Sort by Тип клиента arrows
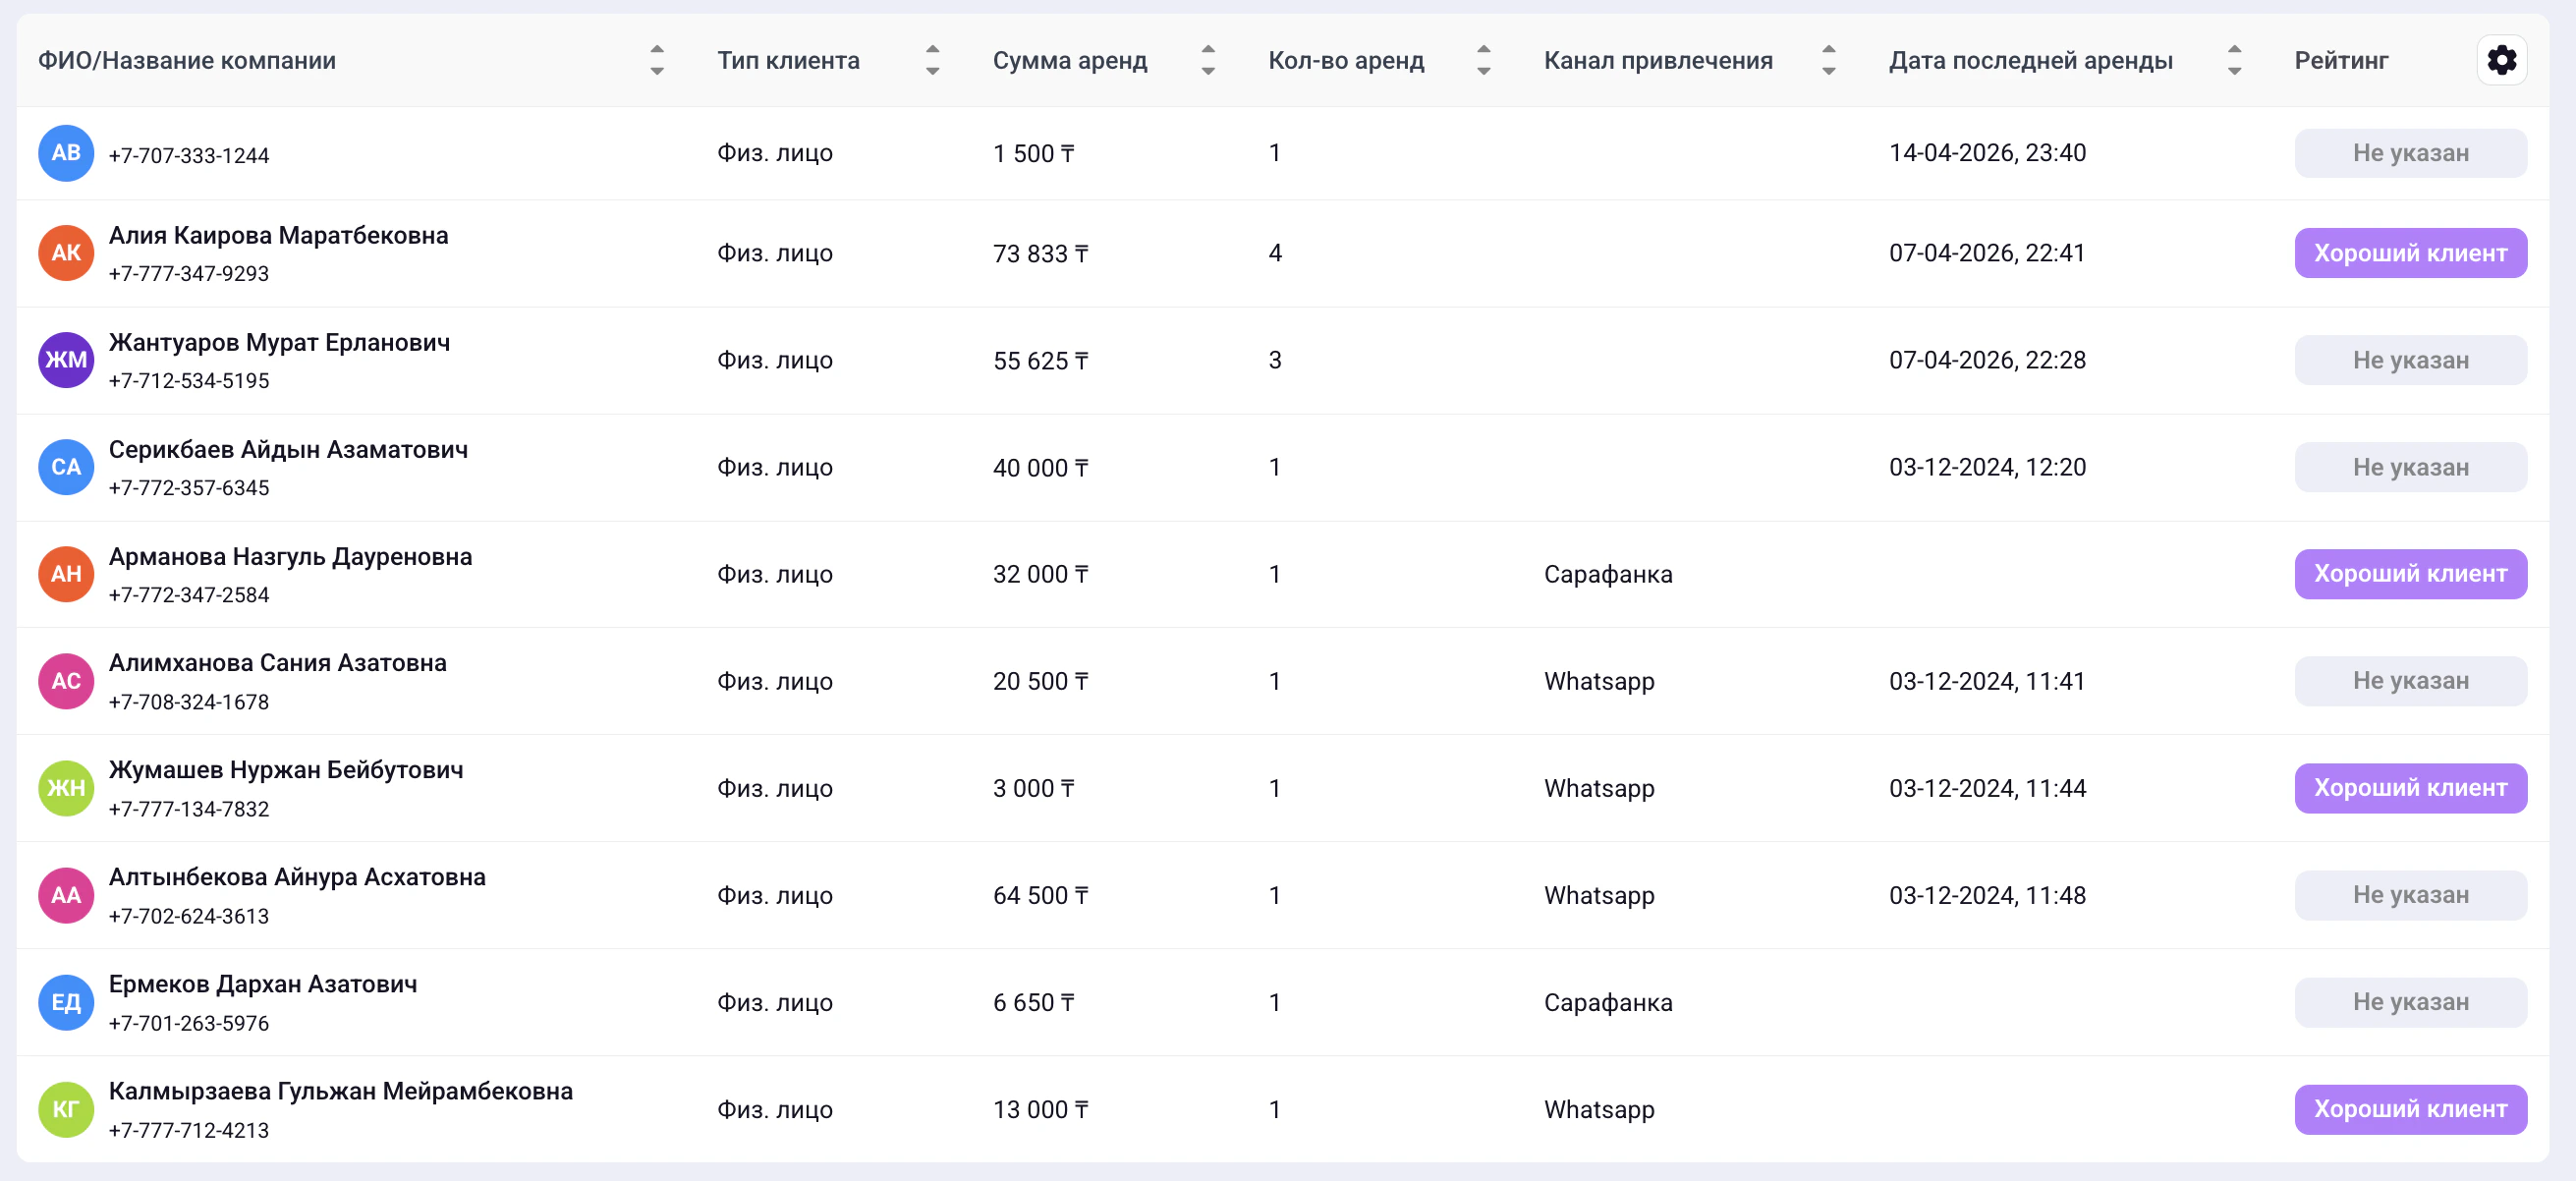The width and height of the screenshot is (2576, 1181). tap(932, 60)
